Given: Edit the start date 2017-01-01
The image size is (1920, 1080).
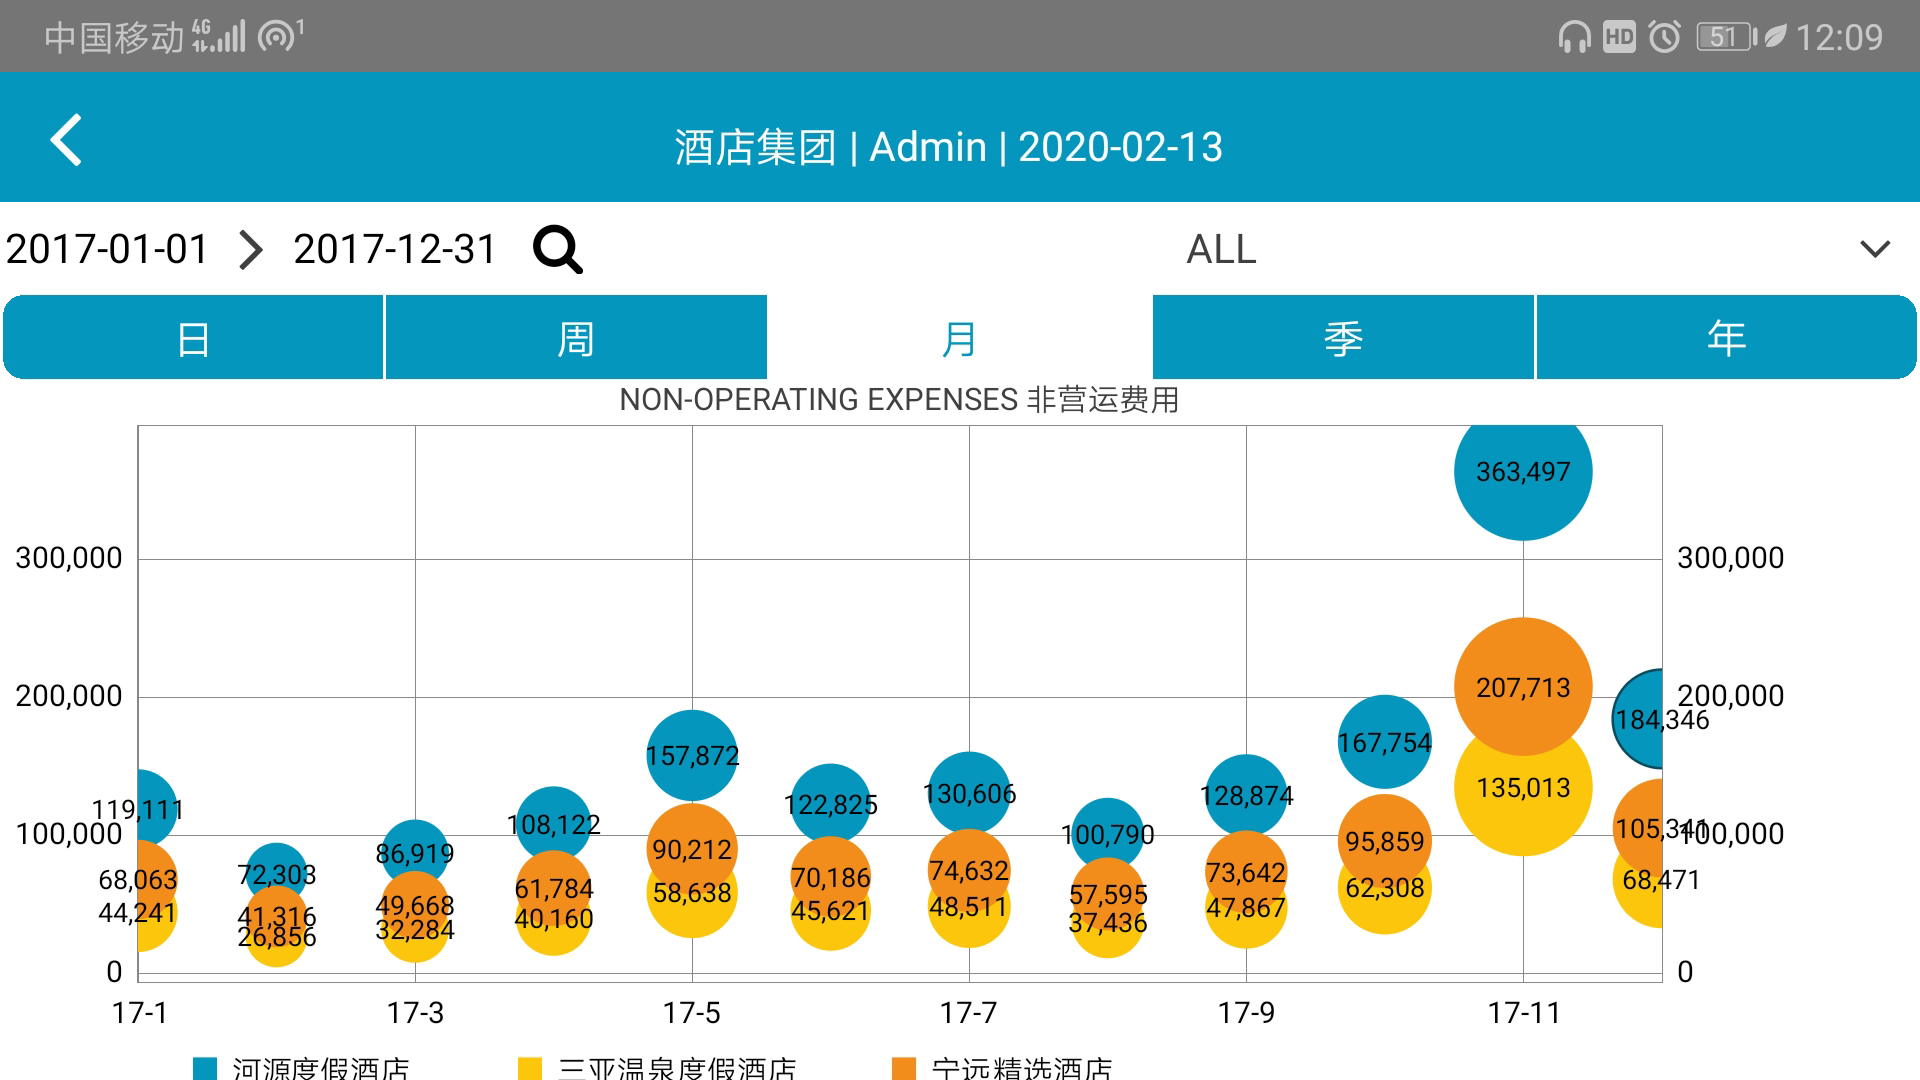Looking at the screenshot, I should click(x=107, y=249).
